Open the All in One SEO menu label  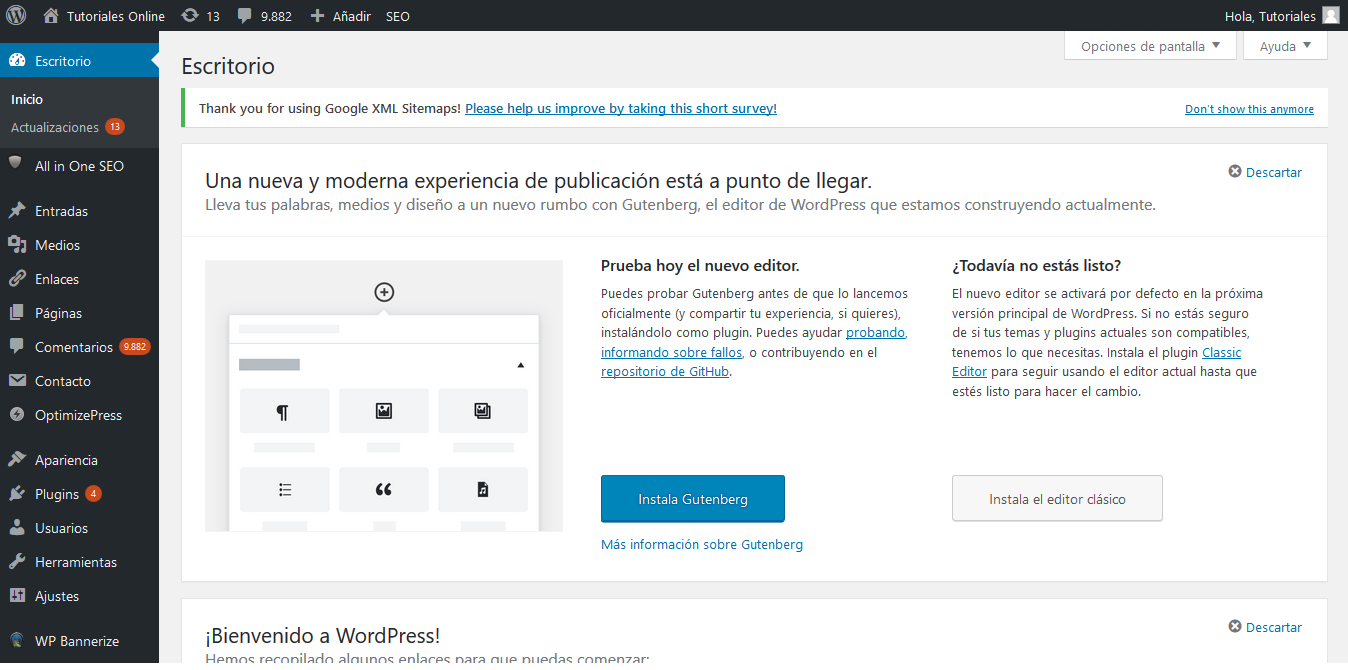tap(80, 166)
